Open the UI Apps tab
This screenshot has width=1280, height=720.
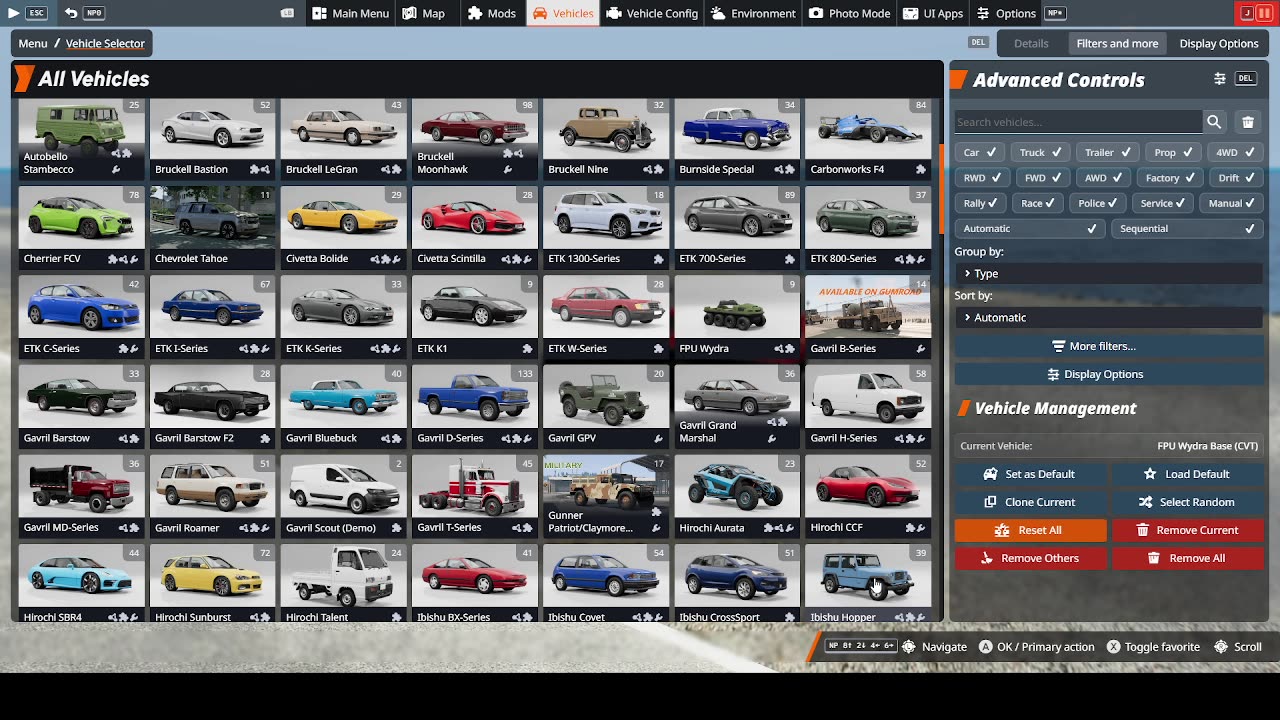click(x=933, y=13)
